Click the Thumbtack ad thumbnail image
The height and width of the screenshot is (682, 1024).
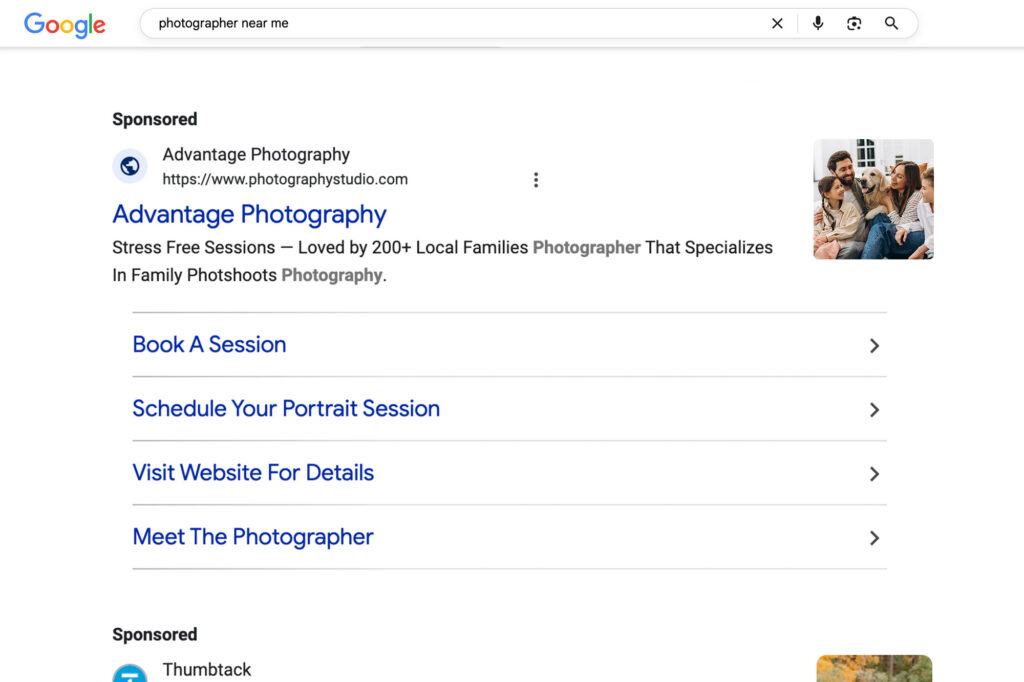tap(874, 669)
